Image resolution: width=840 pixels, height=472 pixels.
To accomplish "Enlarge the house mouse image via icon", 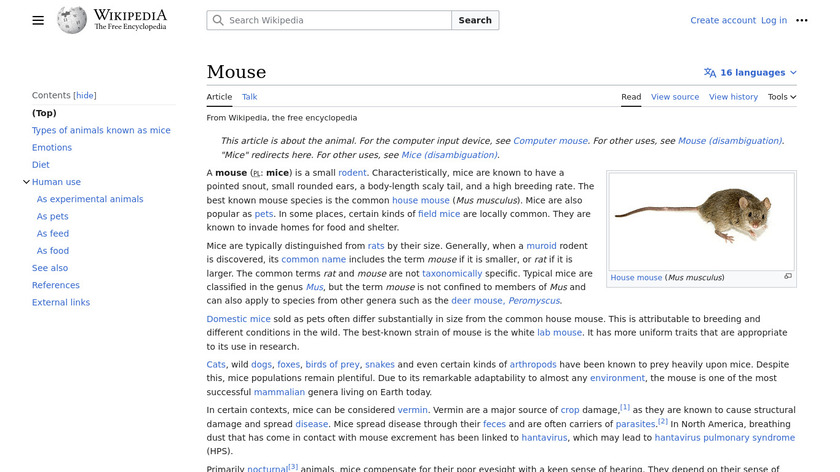I will [x=788, y=276].
